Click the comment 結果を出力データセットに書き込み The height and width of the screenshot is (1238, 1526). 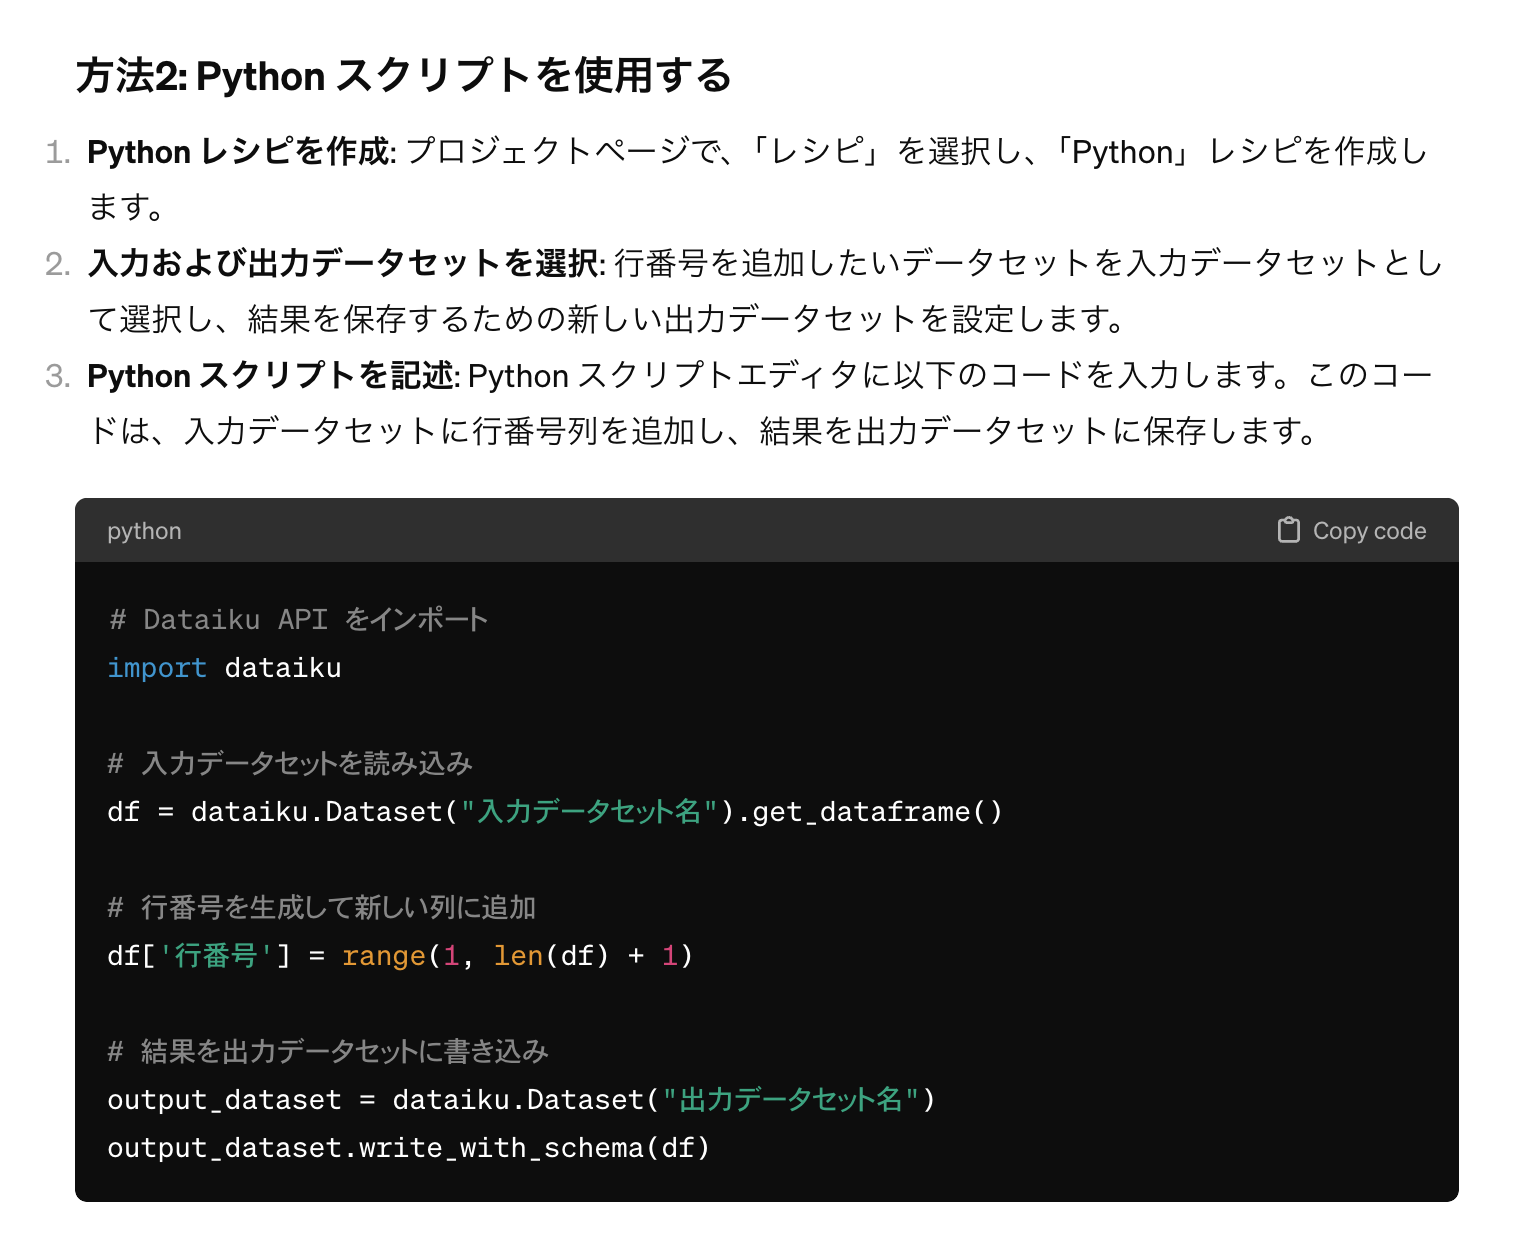coord(328,1052)
